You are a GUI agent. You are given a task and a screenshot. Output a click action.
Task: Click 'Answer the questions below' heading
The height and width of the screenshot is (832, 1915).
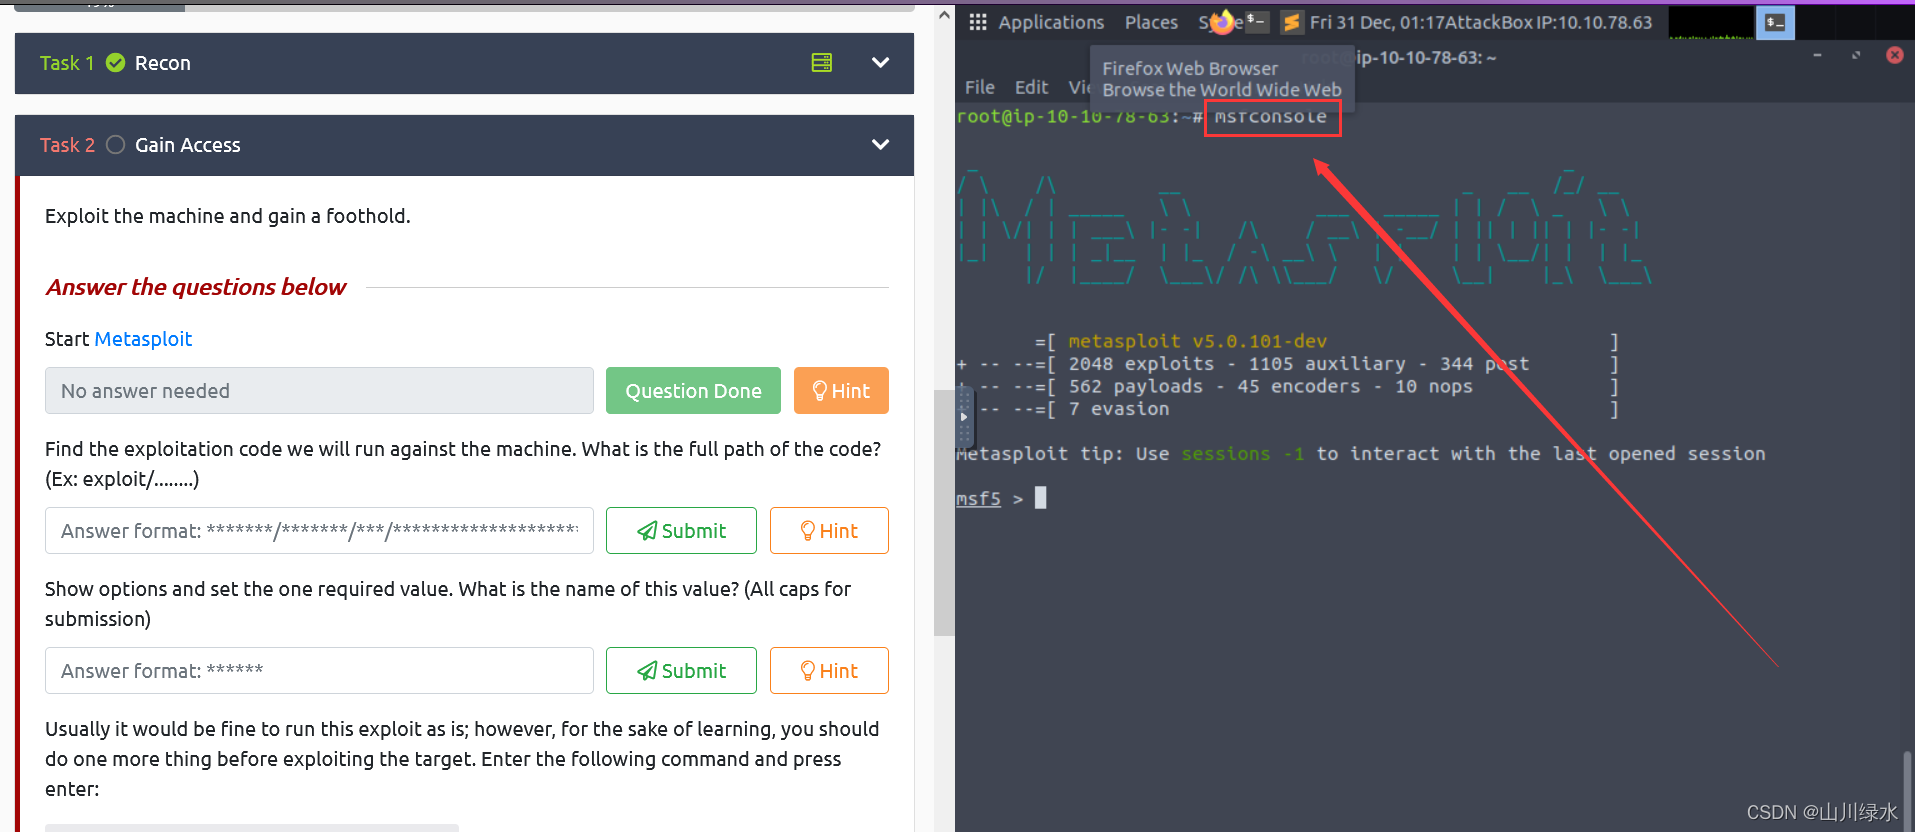tap(196, 287)
